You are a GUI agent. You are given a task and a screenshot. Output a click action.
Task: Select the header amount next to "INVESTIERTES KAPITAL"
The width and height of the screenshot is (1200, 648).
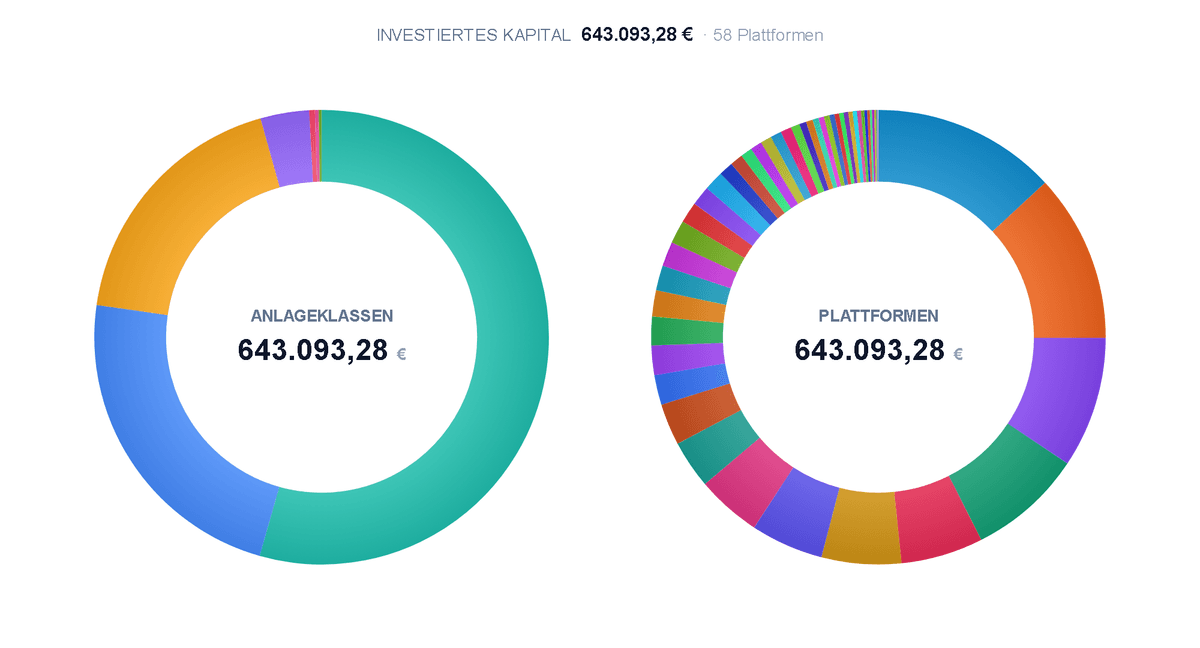click(x=637, y=35)
